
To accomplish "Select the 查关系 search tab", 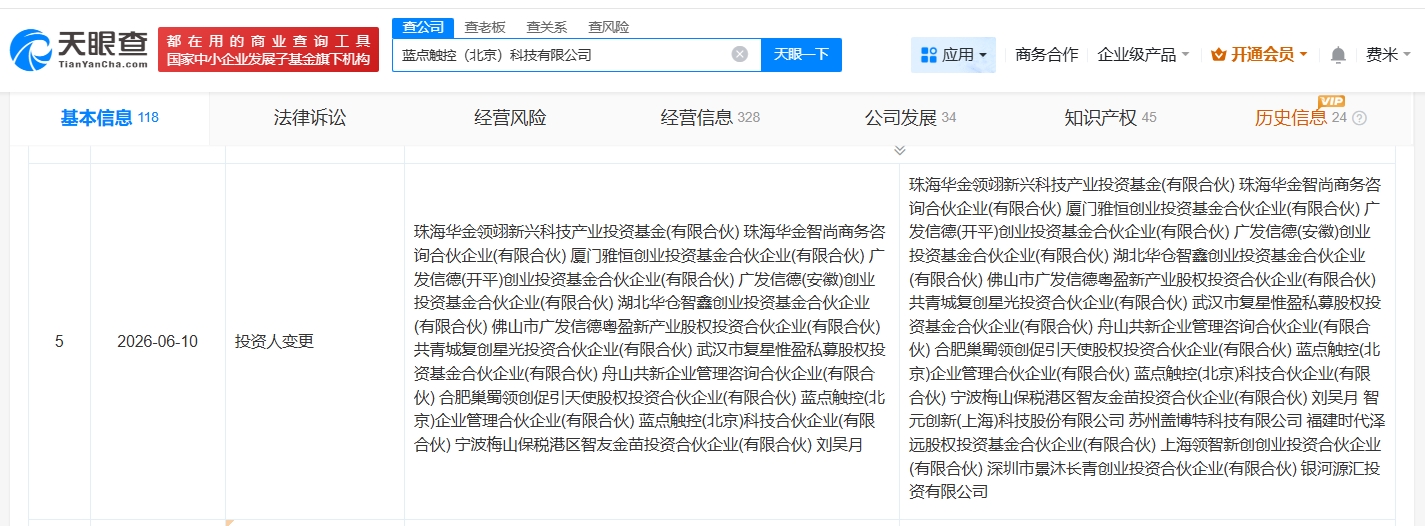I will [547, 27].
